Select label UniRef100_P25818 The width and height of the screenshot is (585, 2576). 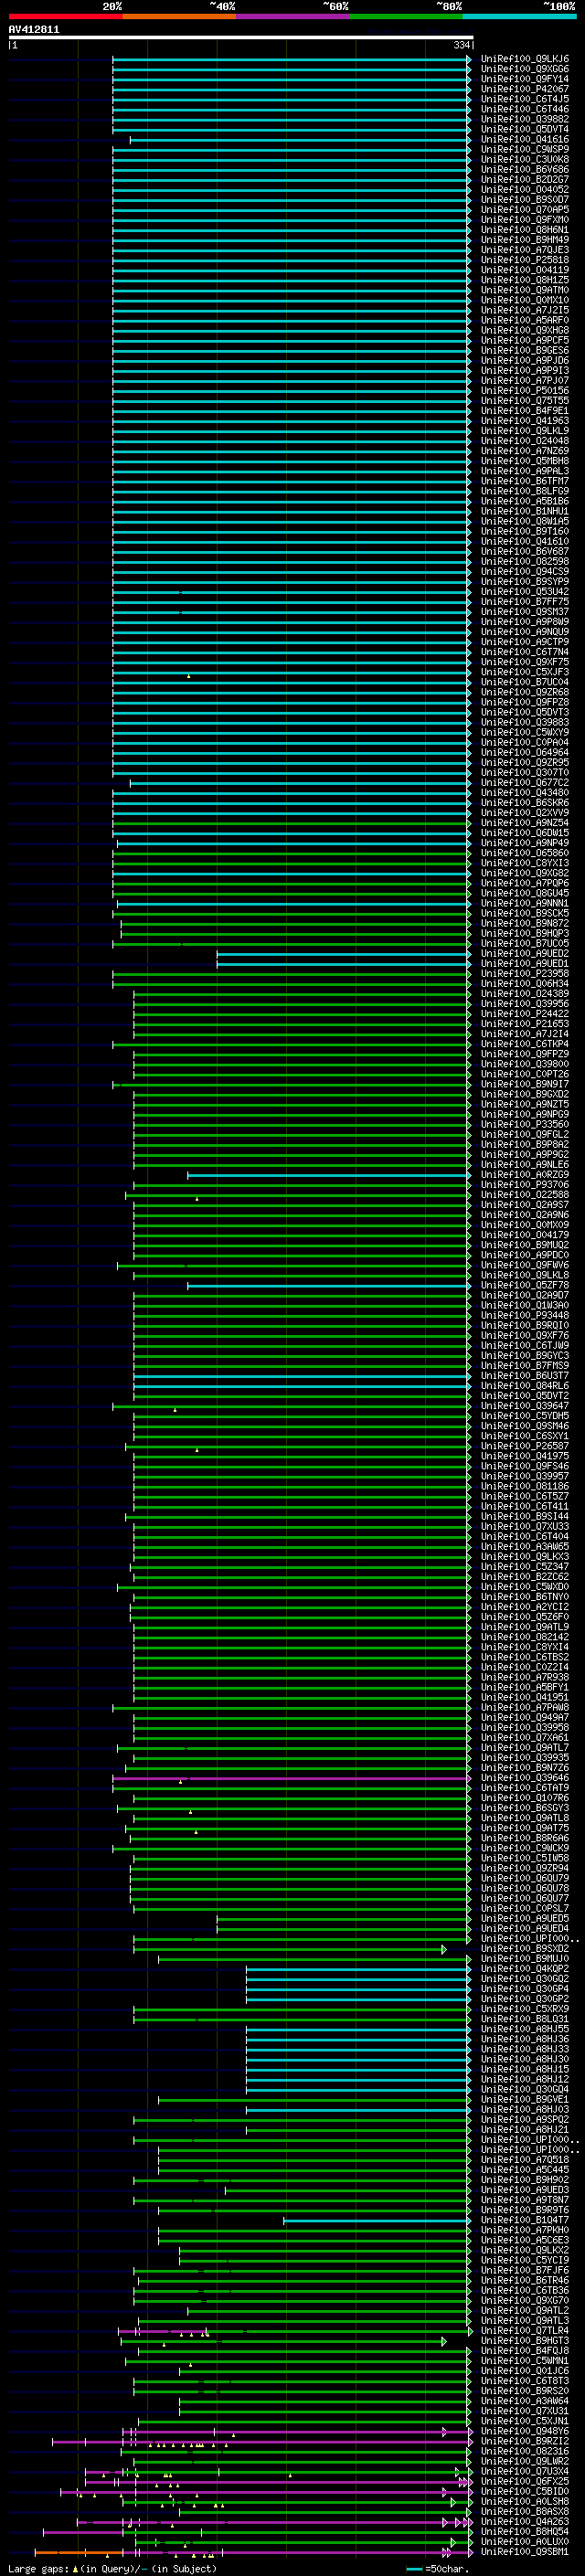click(524, 260)
